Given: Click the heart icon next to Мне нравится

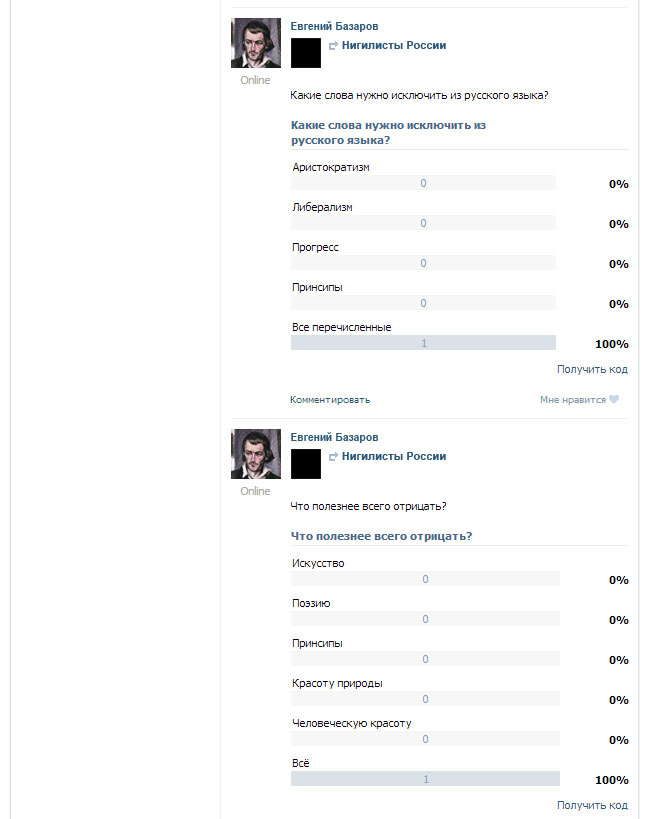Looking at the screenshot, I should (614, 399).
